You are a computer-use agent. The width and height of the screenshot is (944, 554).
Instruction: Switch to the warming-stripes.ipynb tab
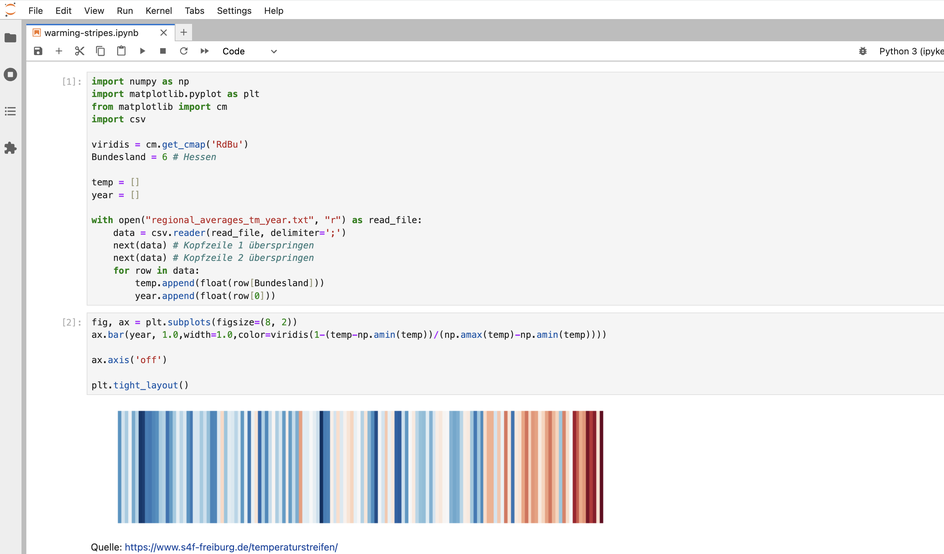(92, 33)
